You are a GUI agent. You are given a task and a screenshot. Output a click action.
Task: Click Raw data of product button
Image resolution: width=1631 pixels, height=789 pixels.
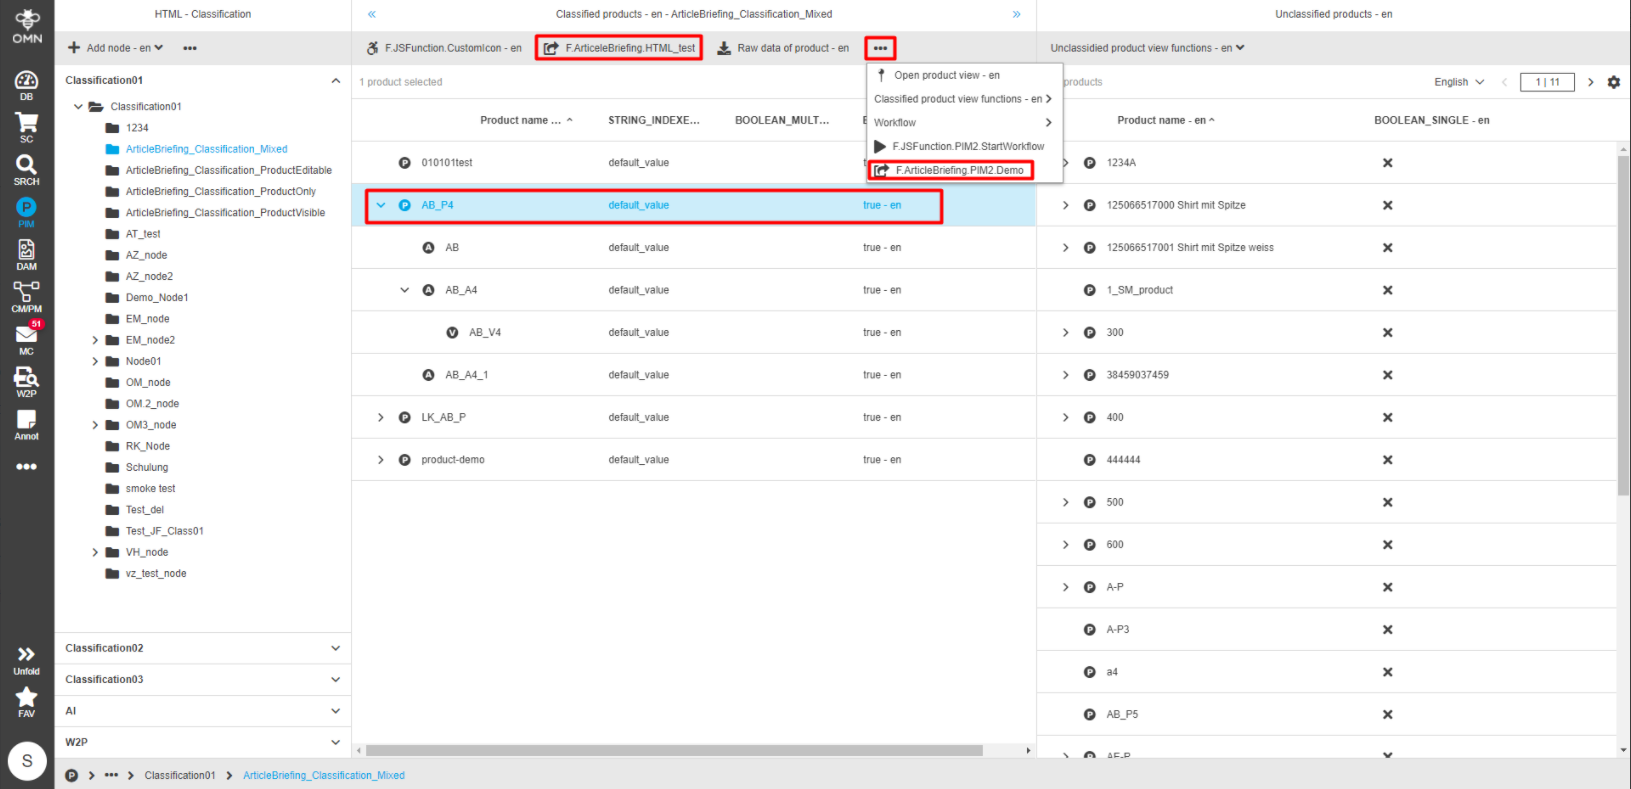point(783,48)
